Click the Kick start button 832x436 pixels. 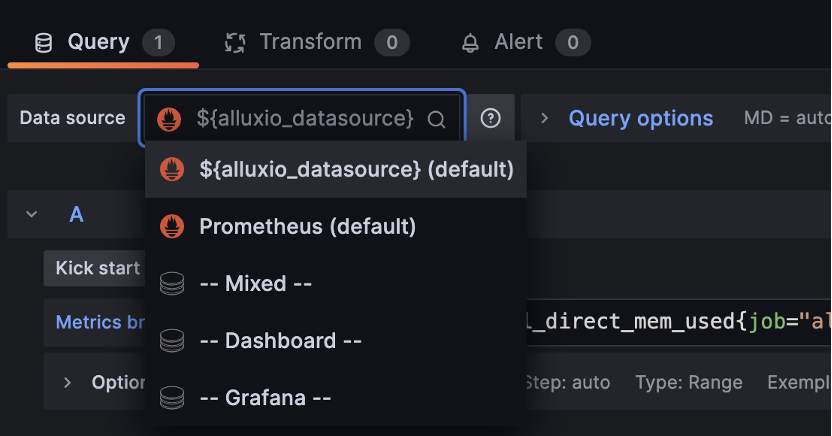[94, 268]
